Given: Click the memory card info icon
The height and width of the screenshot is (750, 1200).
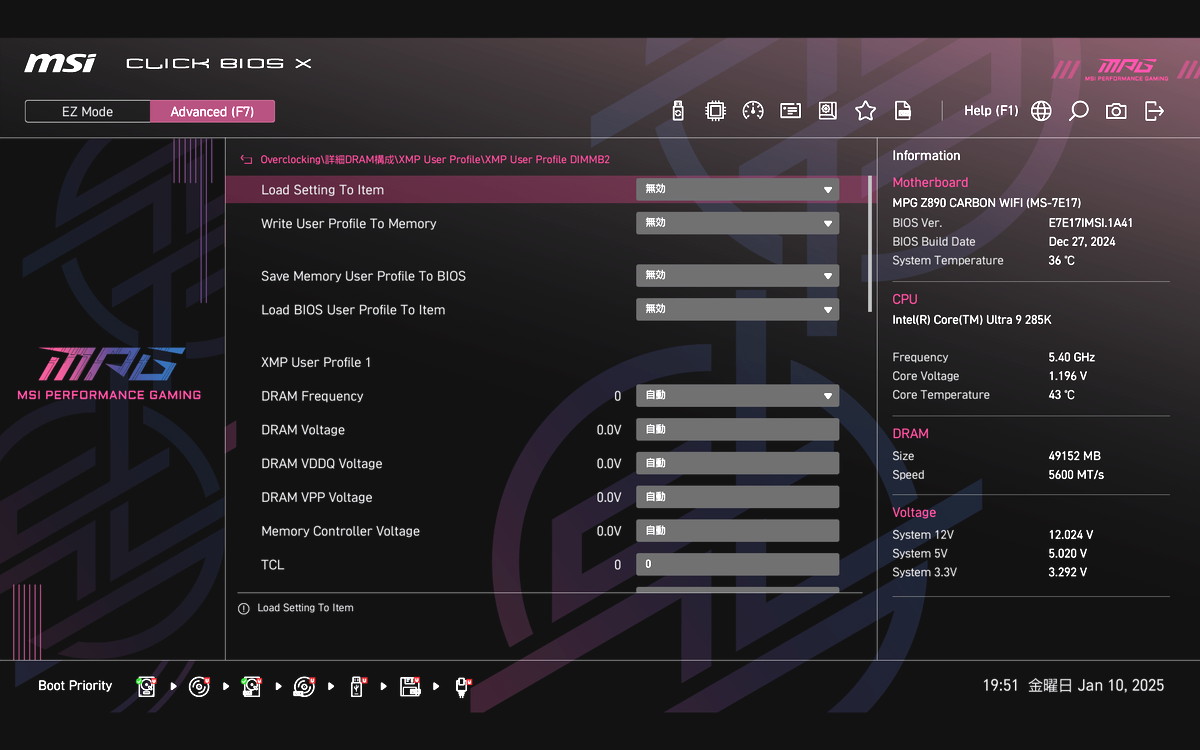Looking at the screenshot, I should click(x=791, y=111).
